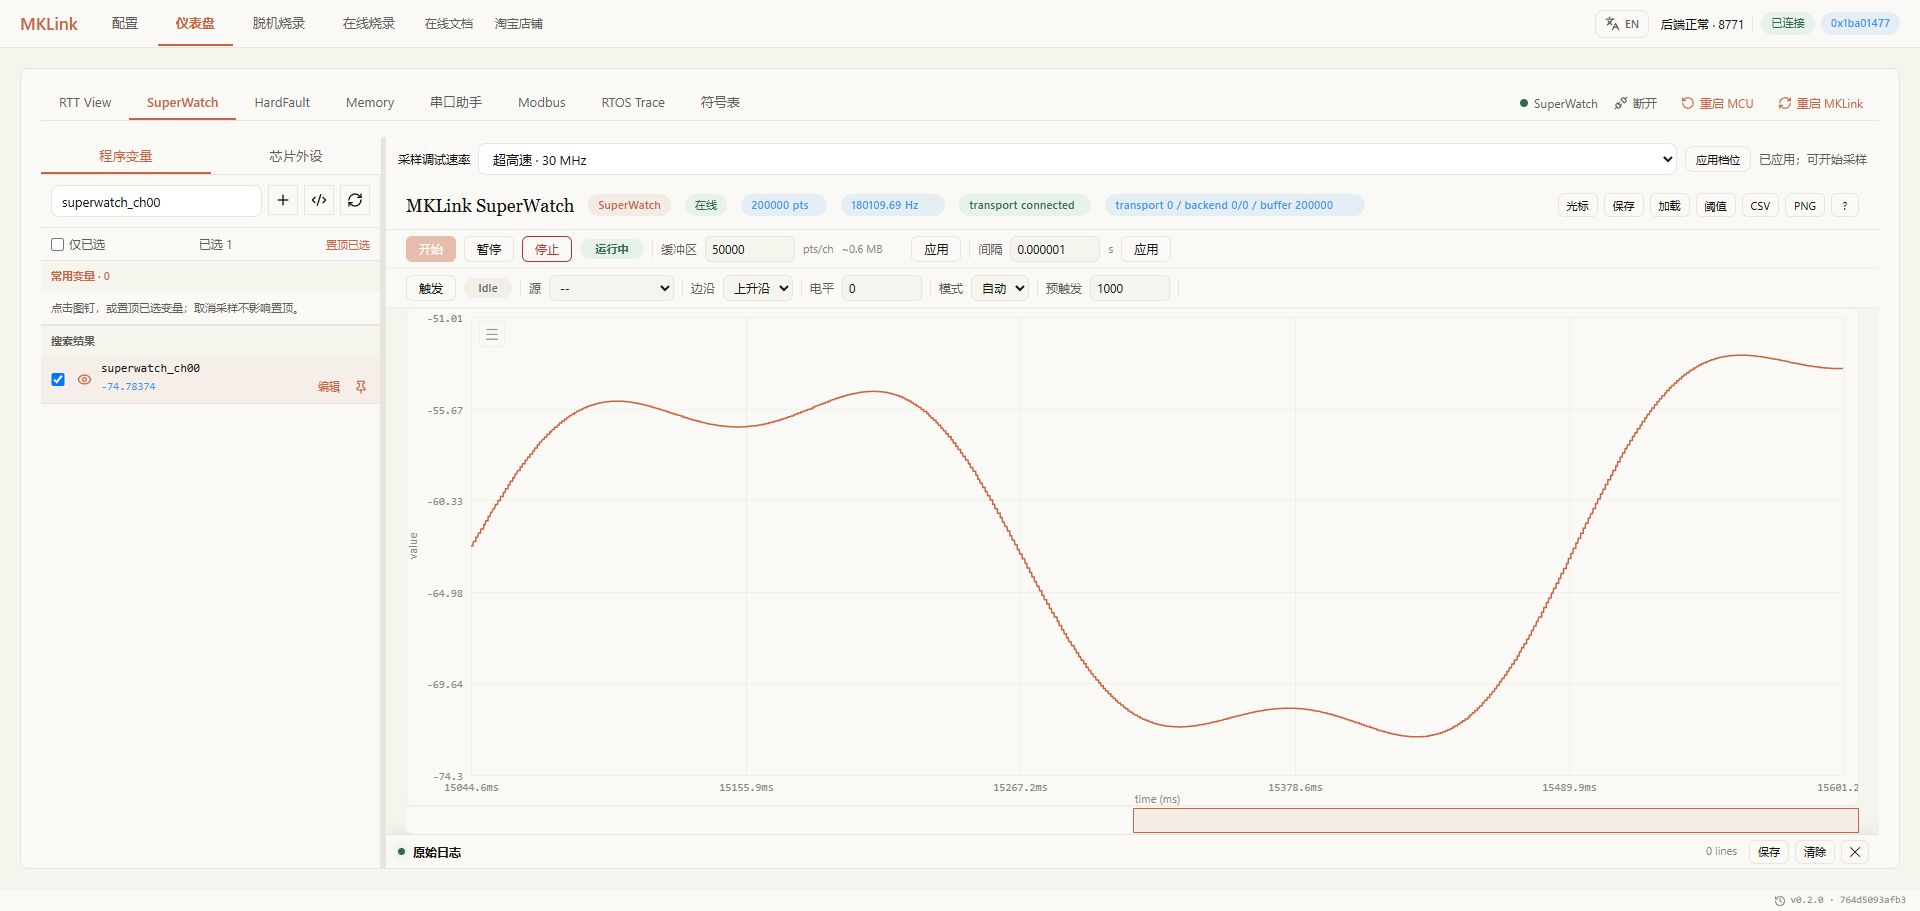Click the 置顶已选 link
The height and width of the screenshot is (911, 1920).
click(348, 245)
